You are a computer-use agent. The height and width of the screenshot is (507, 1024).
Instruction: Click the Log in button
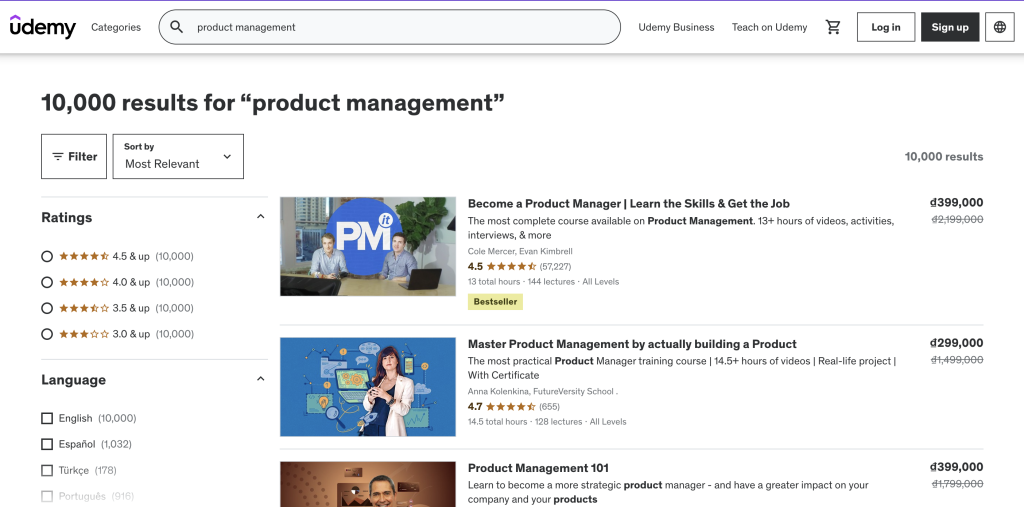(886, 27)
